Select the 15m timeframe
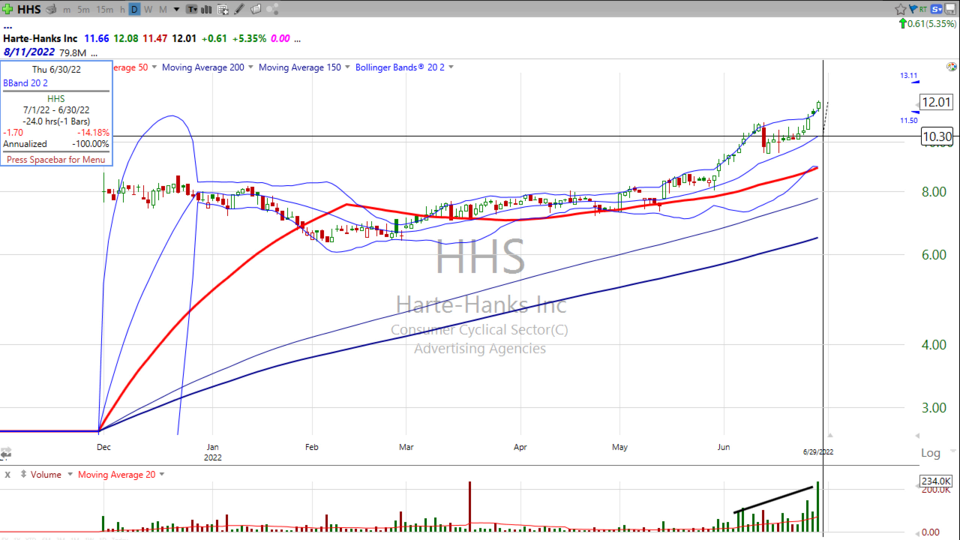The height and width of the screenshot is (540, 960). point(105,10)
